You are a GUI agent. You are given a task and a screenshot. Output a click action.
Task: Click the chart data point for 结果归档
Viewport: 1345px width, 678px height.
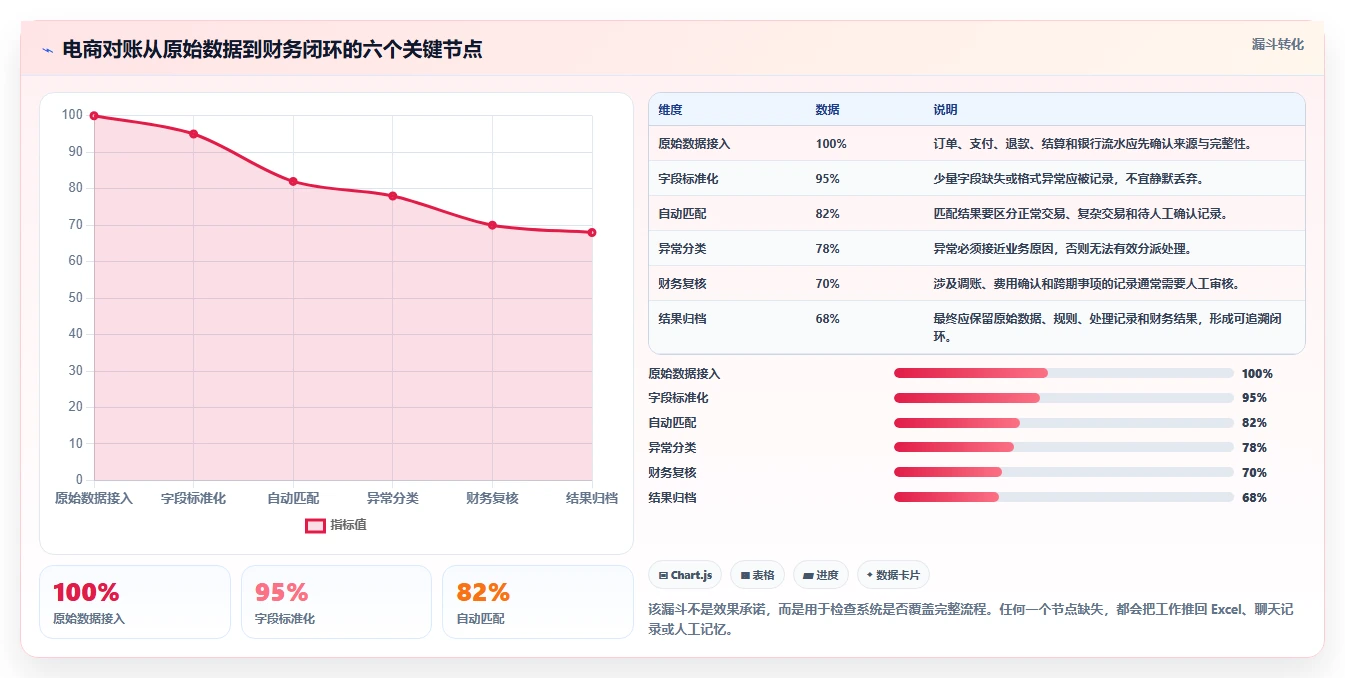(x=592, y=232)
